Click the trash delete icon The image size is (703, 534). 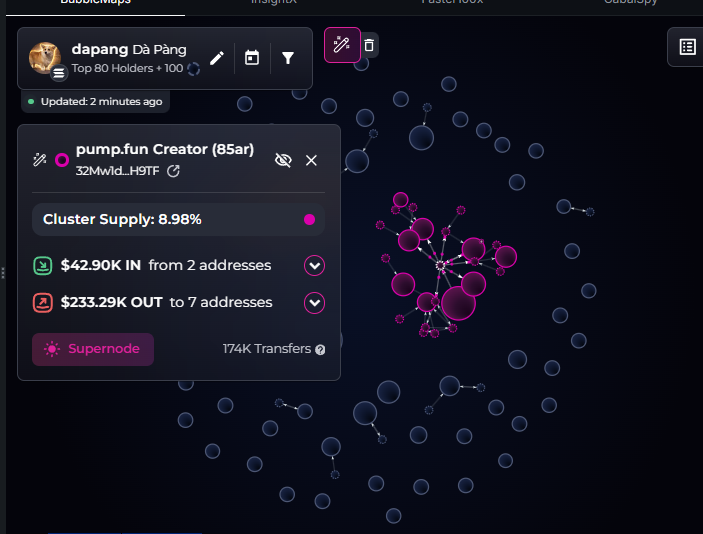point(369,45)
